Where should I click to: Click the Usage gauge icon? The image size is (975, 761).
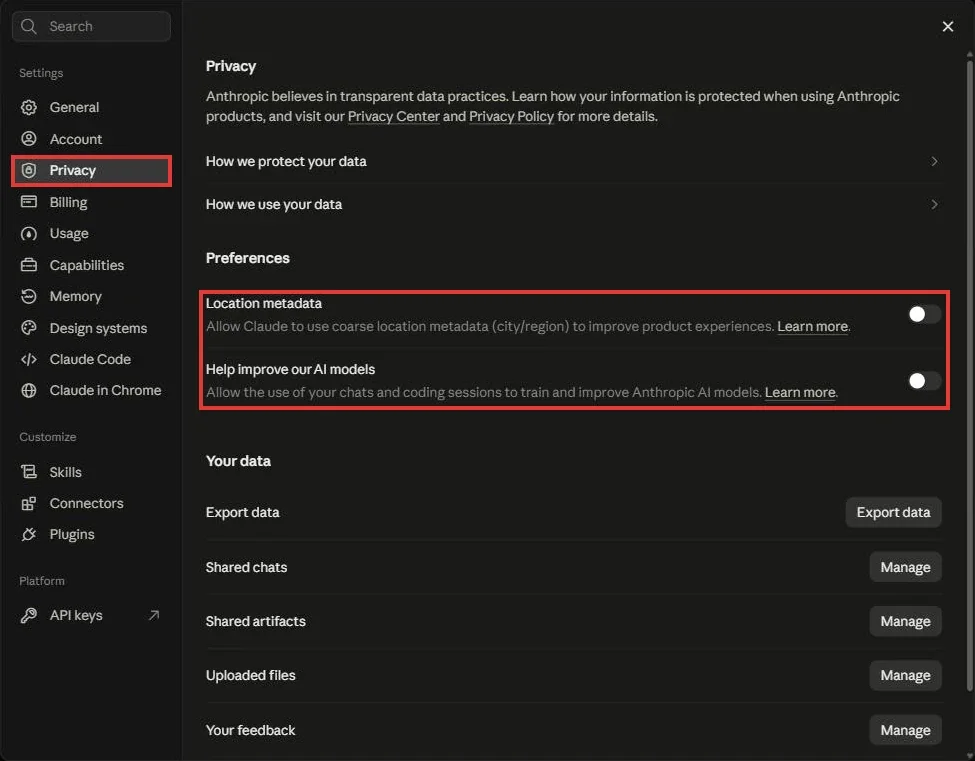(29, 234)
